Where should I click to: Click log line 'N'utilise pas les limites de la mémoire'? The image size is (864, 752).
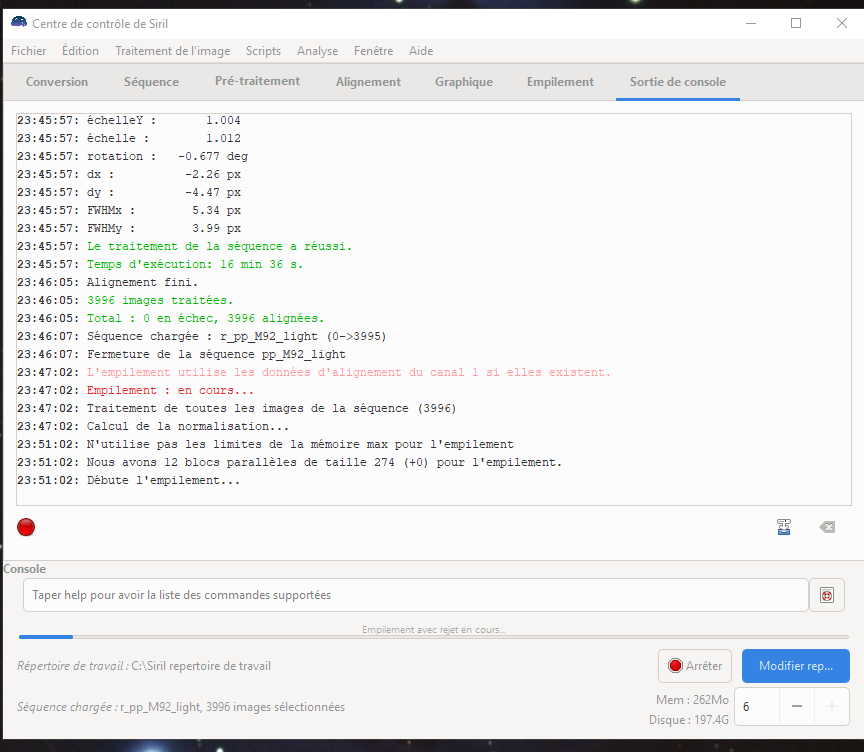300,444
